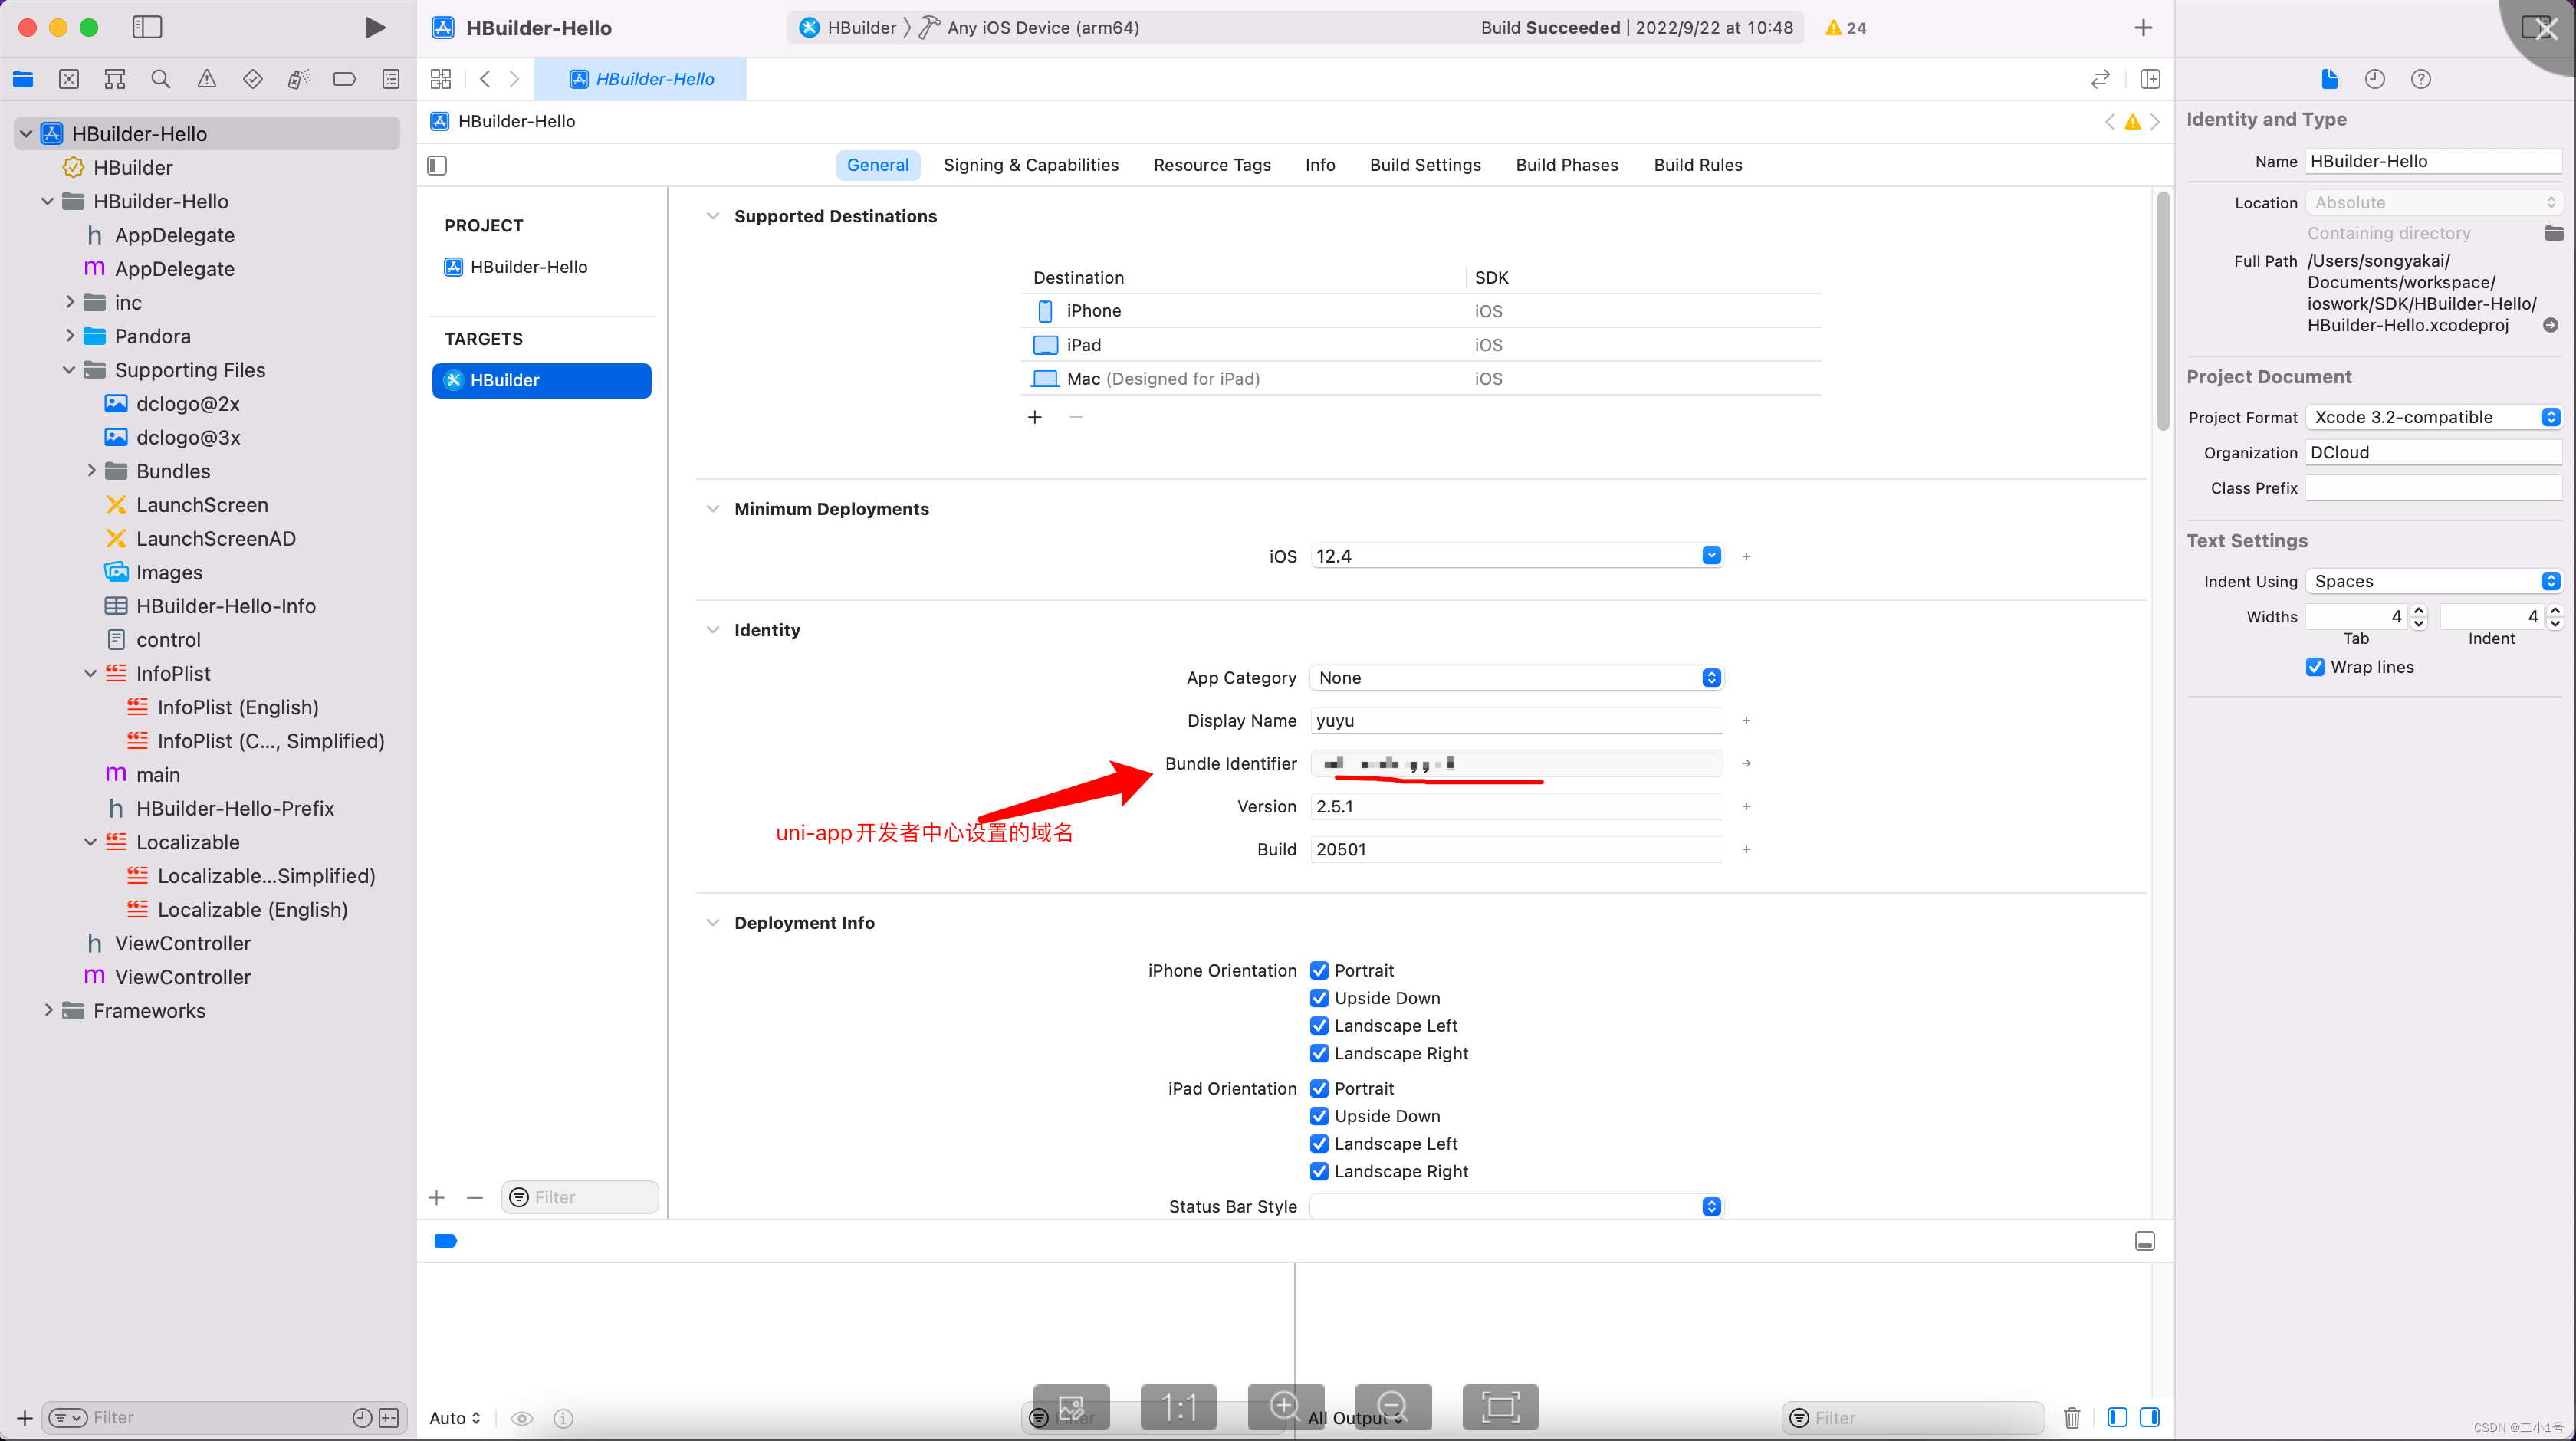The height and width of the screenshot is (1441, 2576).
Task: Hide the debug area toggle
Action: 2145,1241
